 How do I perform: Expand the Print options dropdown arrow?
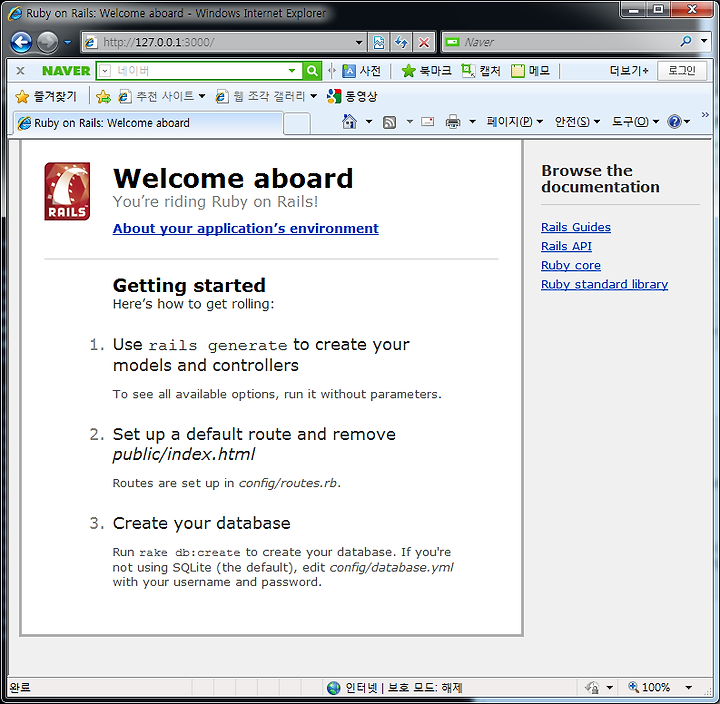(472, 122)
